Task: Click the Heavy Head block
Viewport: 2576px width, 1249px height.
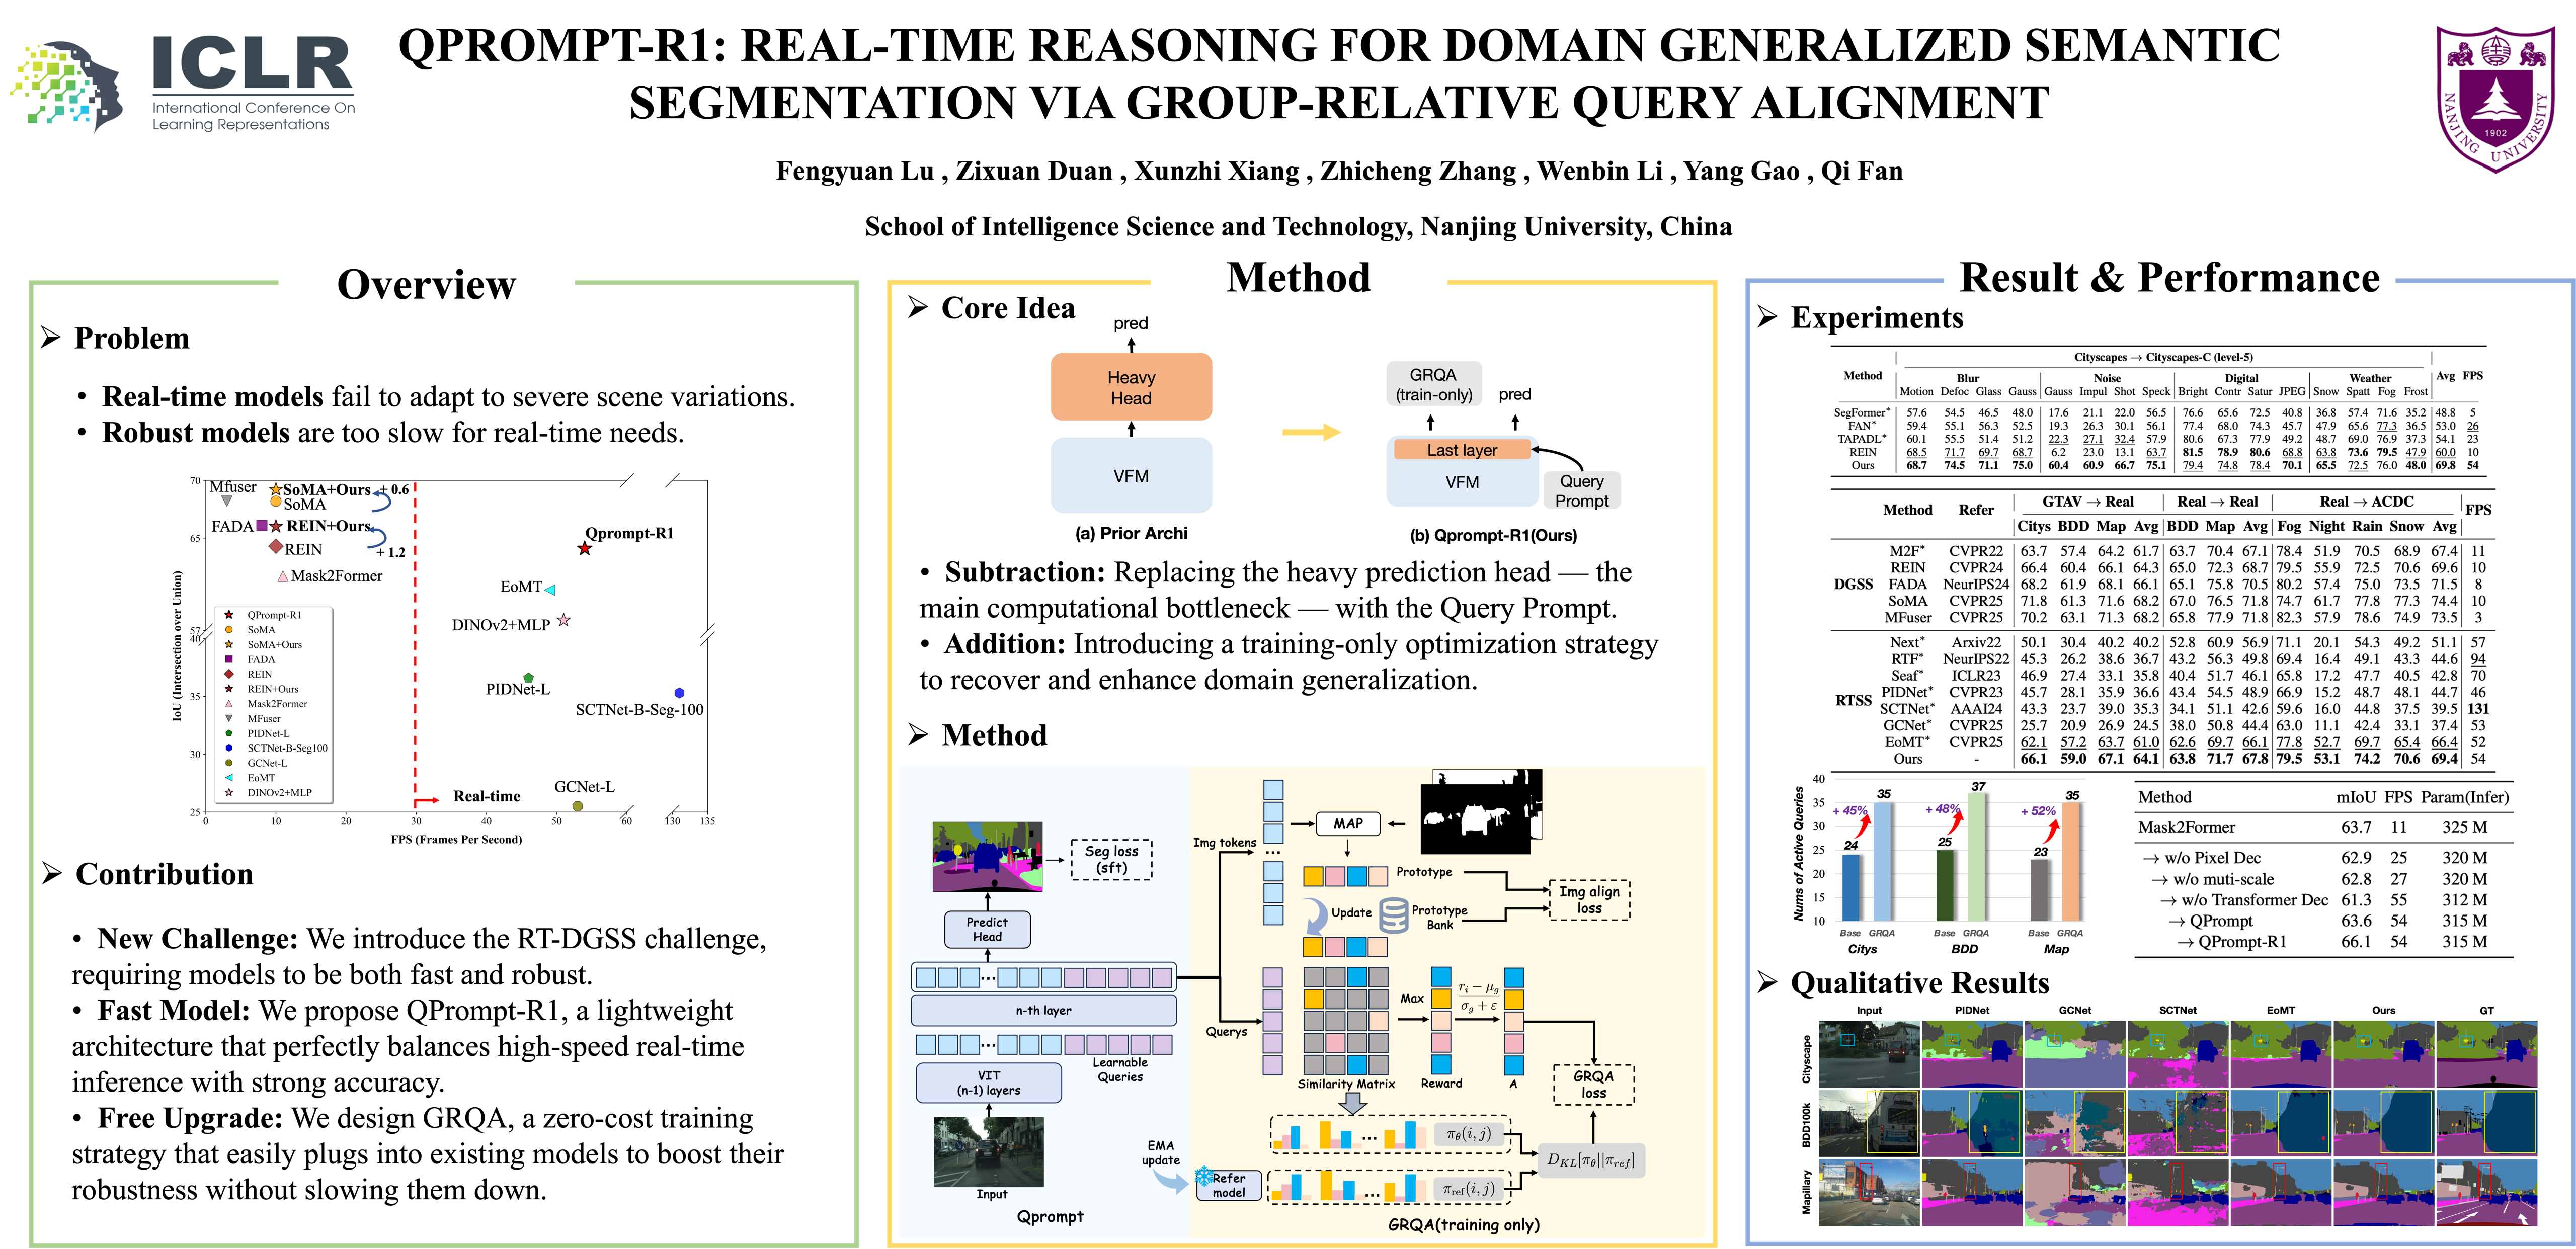Action: [1131, 387]
